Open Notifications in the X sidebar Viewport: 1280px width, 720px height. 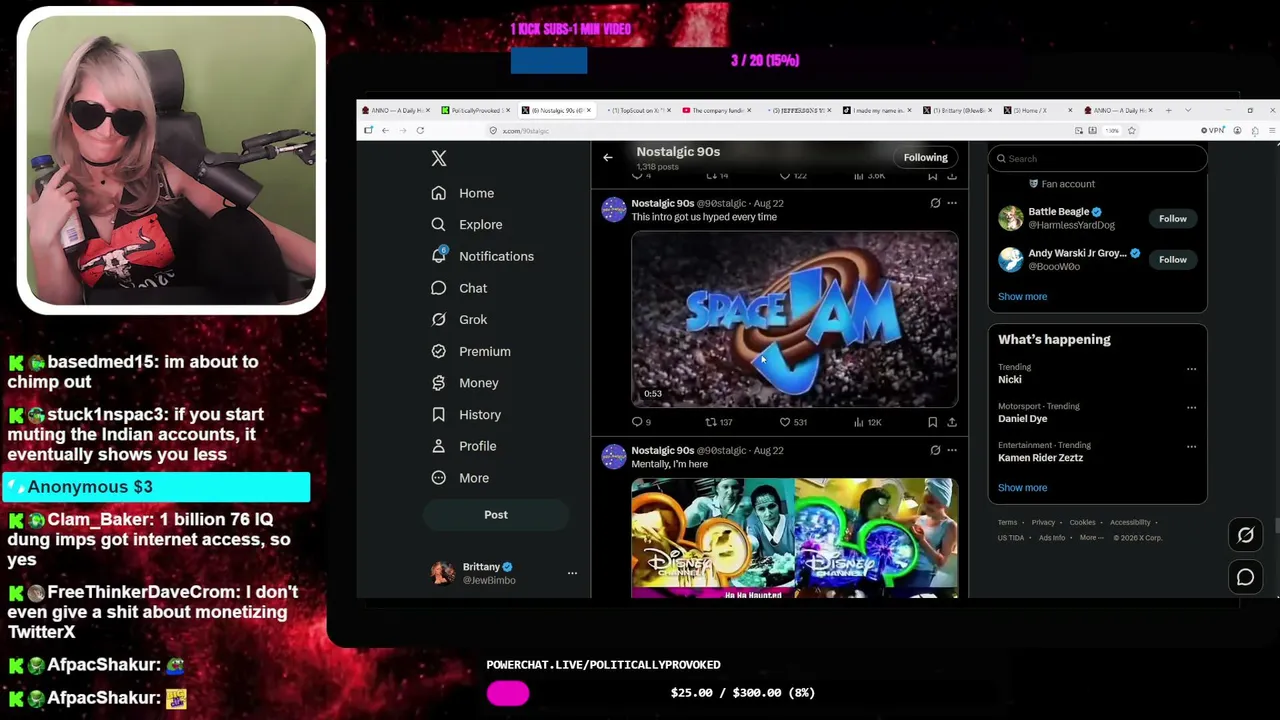pos(483,256)
